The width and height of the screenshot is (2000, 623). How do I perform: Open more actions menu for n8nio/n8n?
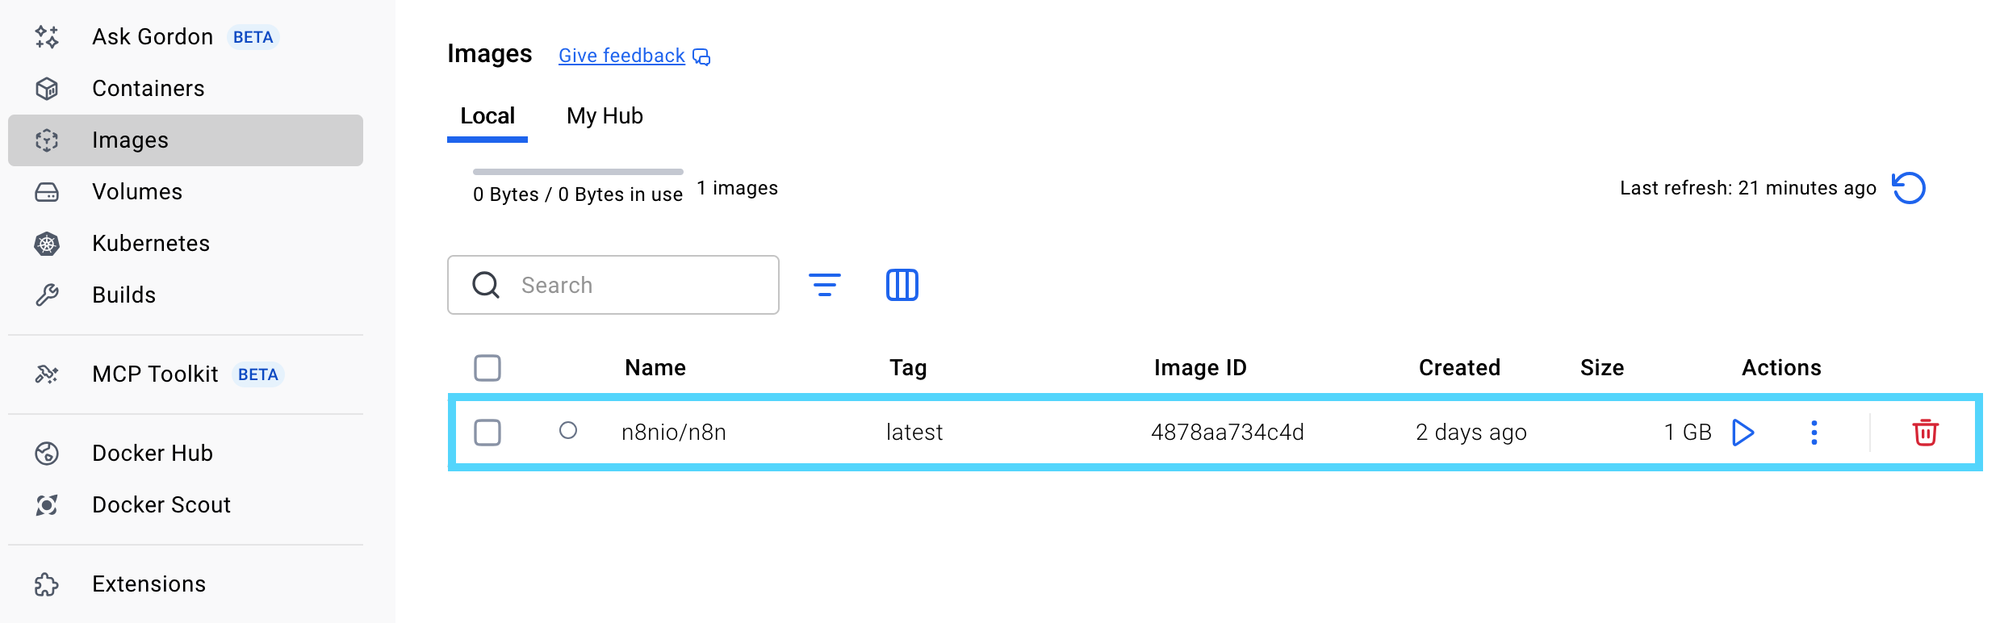1814,432
